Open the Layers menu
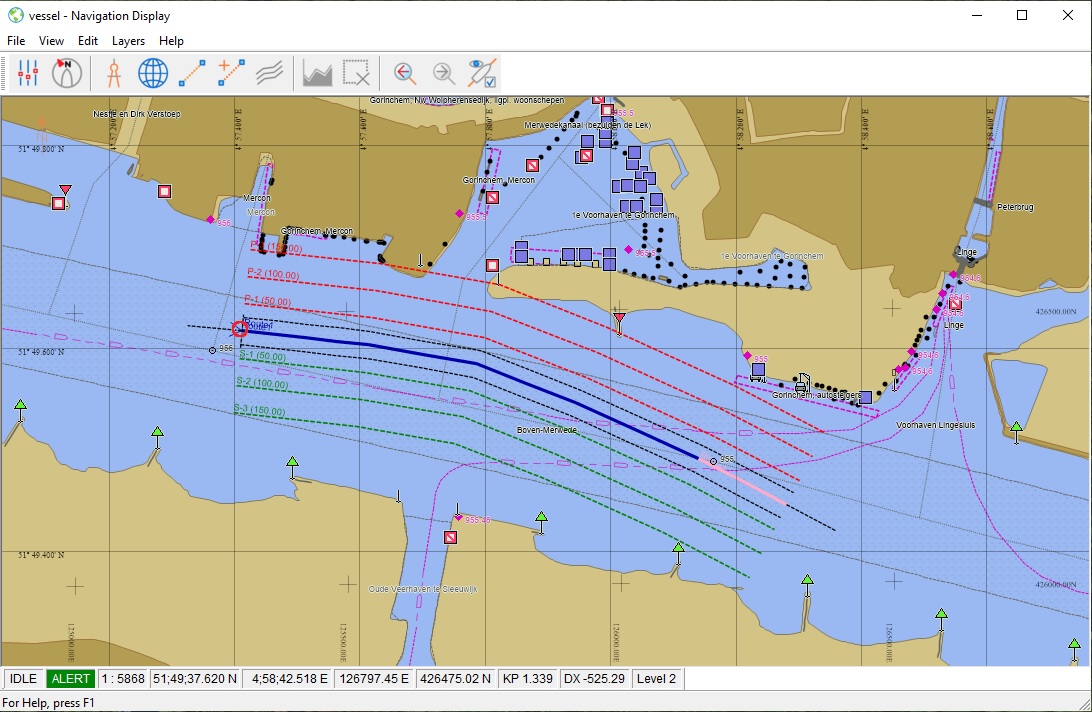This screenshot has height=712, width=1092. pos(128,41)
